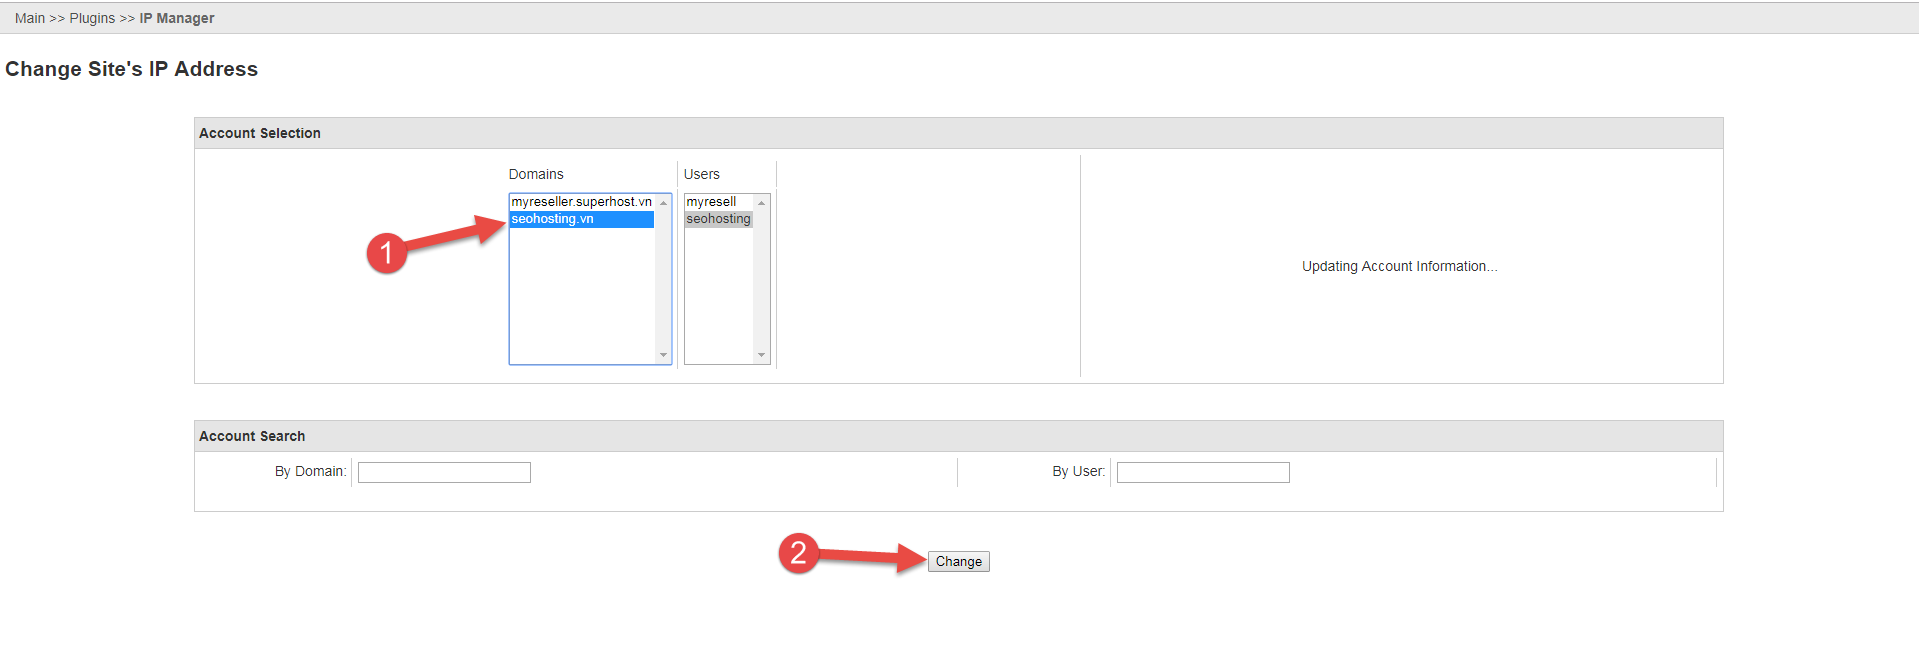
Task: Click the Account Search panel header
Action: click(958, 436)
